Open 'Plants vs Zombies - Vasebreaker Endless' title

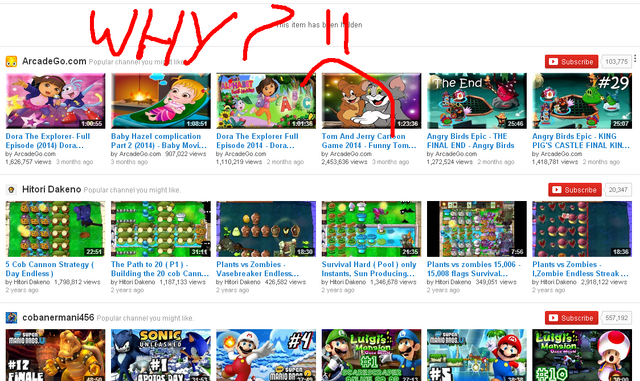[258, 269]
